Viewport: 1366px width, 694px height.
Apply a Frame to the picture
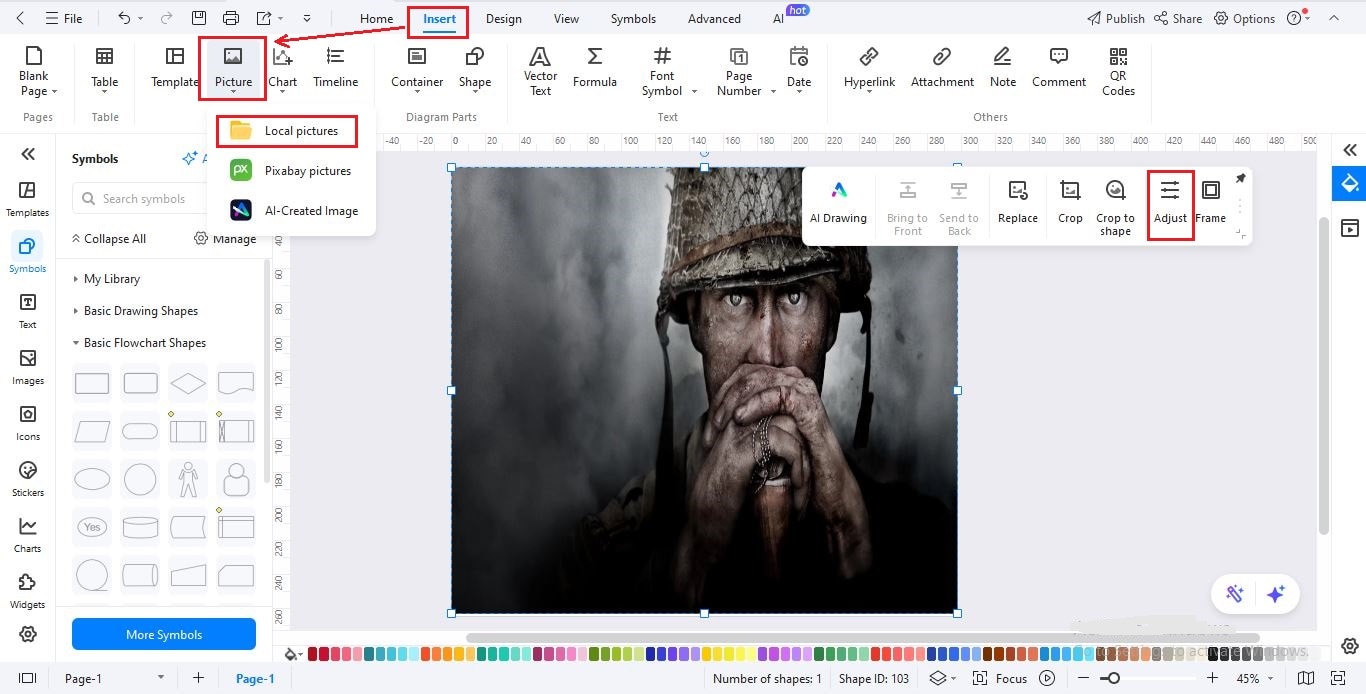point(1210,203)
